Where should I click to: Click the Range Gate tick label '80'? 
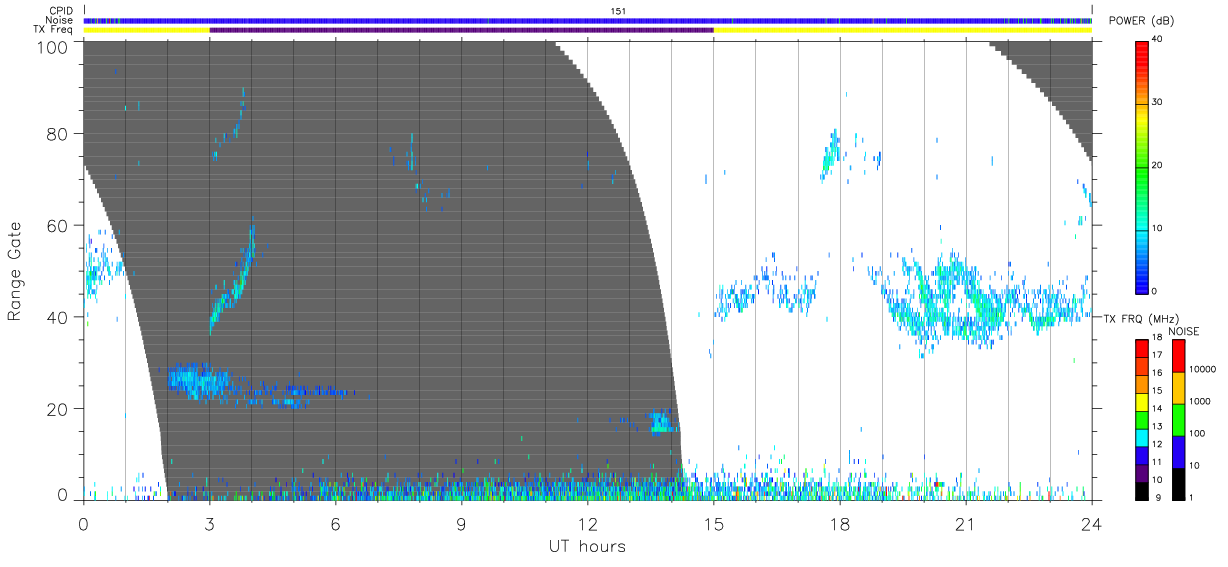click(x=58, y=134)
